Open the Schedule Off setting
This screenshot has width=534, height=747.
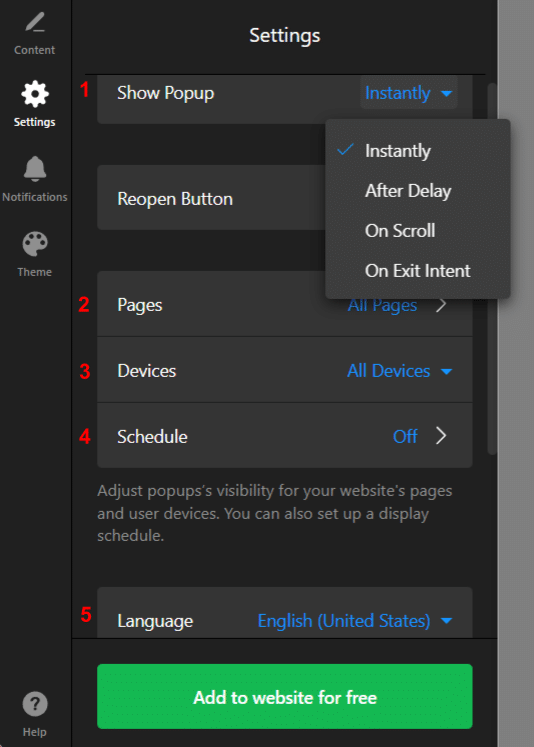click(285, 436)
